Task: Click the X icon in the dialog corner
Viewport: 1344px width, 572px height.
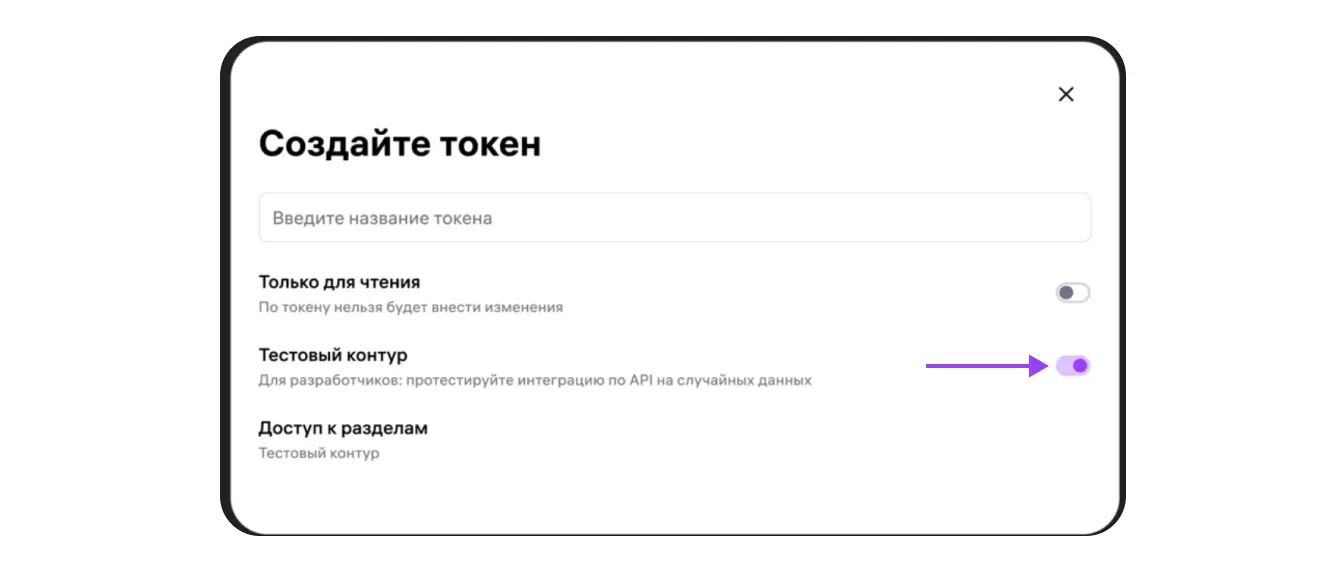Action: point(1066,95)
